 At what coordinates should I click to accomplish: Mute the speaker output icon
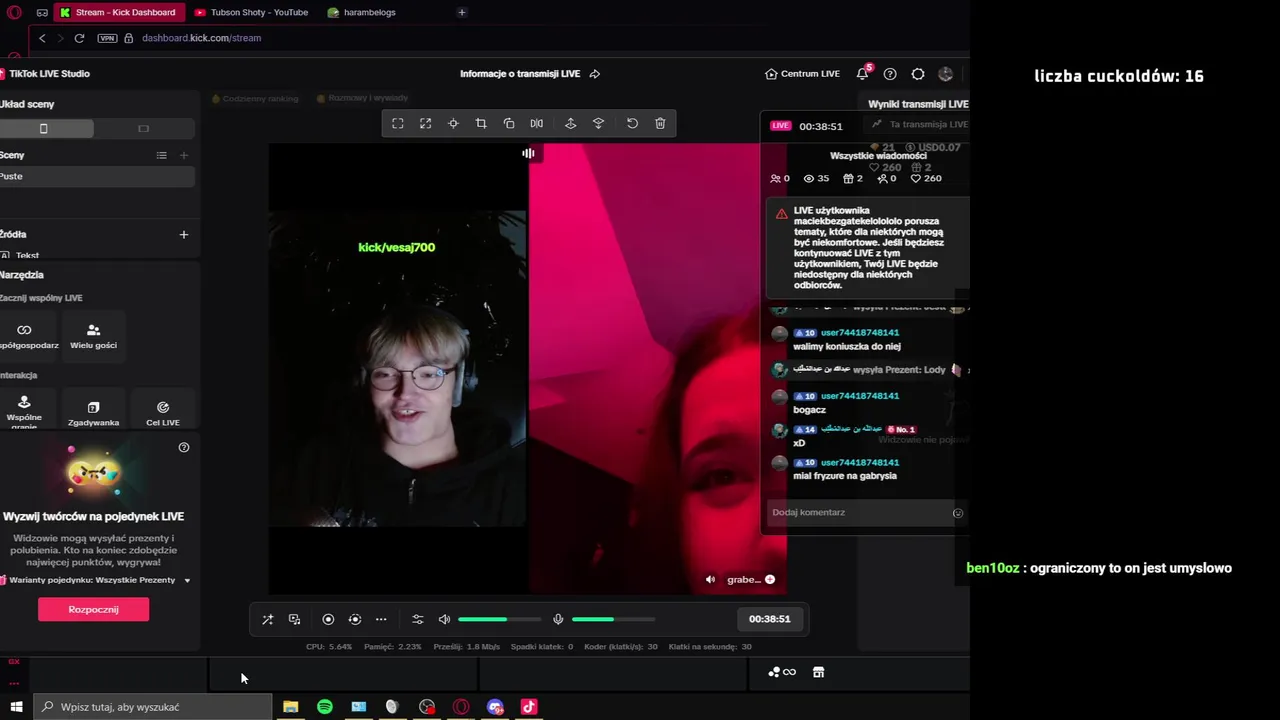click(445, 619)
